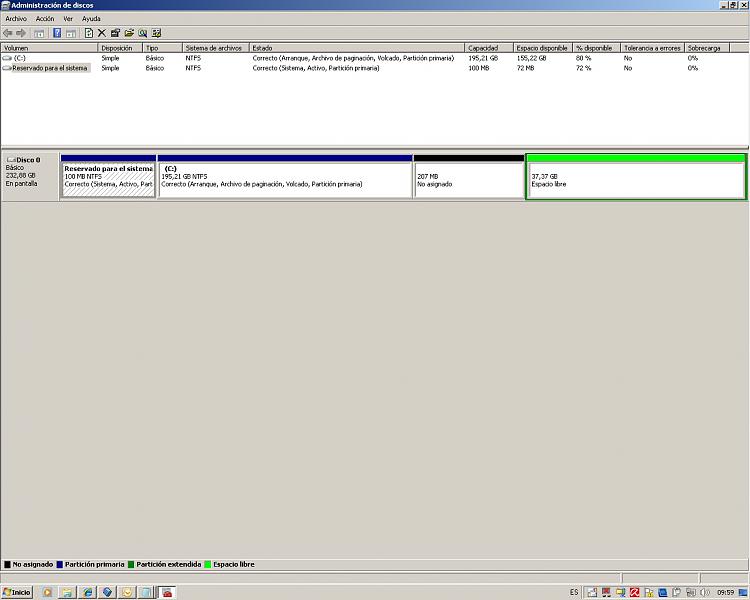Open the file explorer folder taskbar icon
Viewport: 750px width, 600px height.
pyautogui.click(x=67, y=592)
